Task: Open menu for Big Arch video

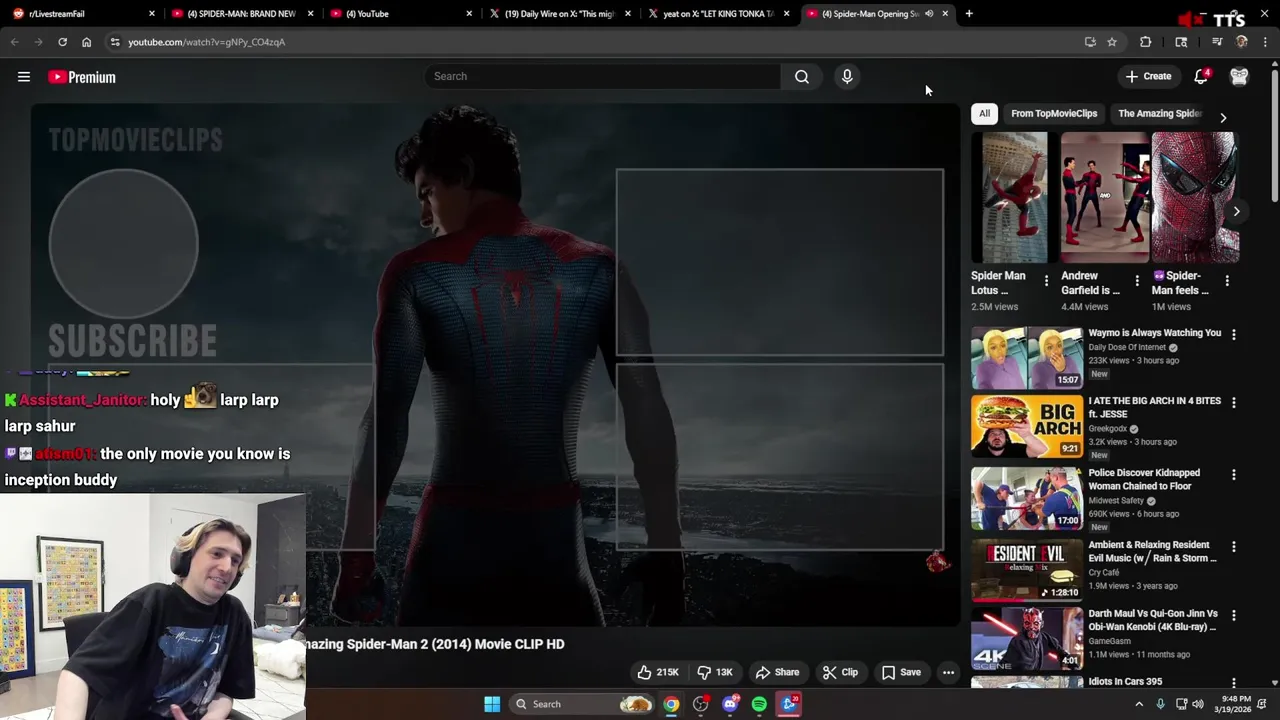Action: click(1233, 402)
